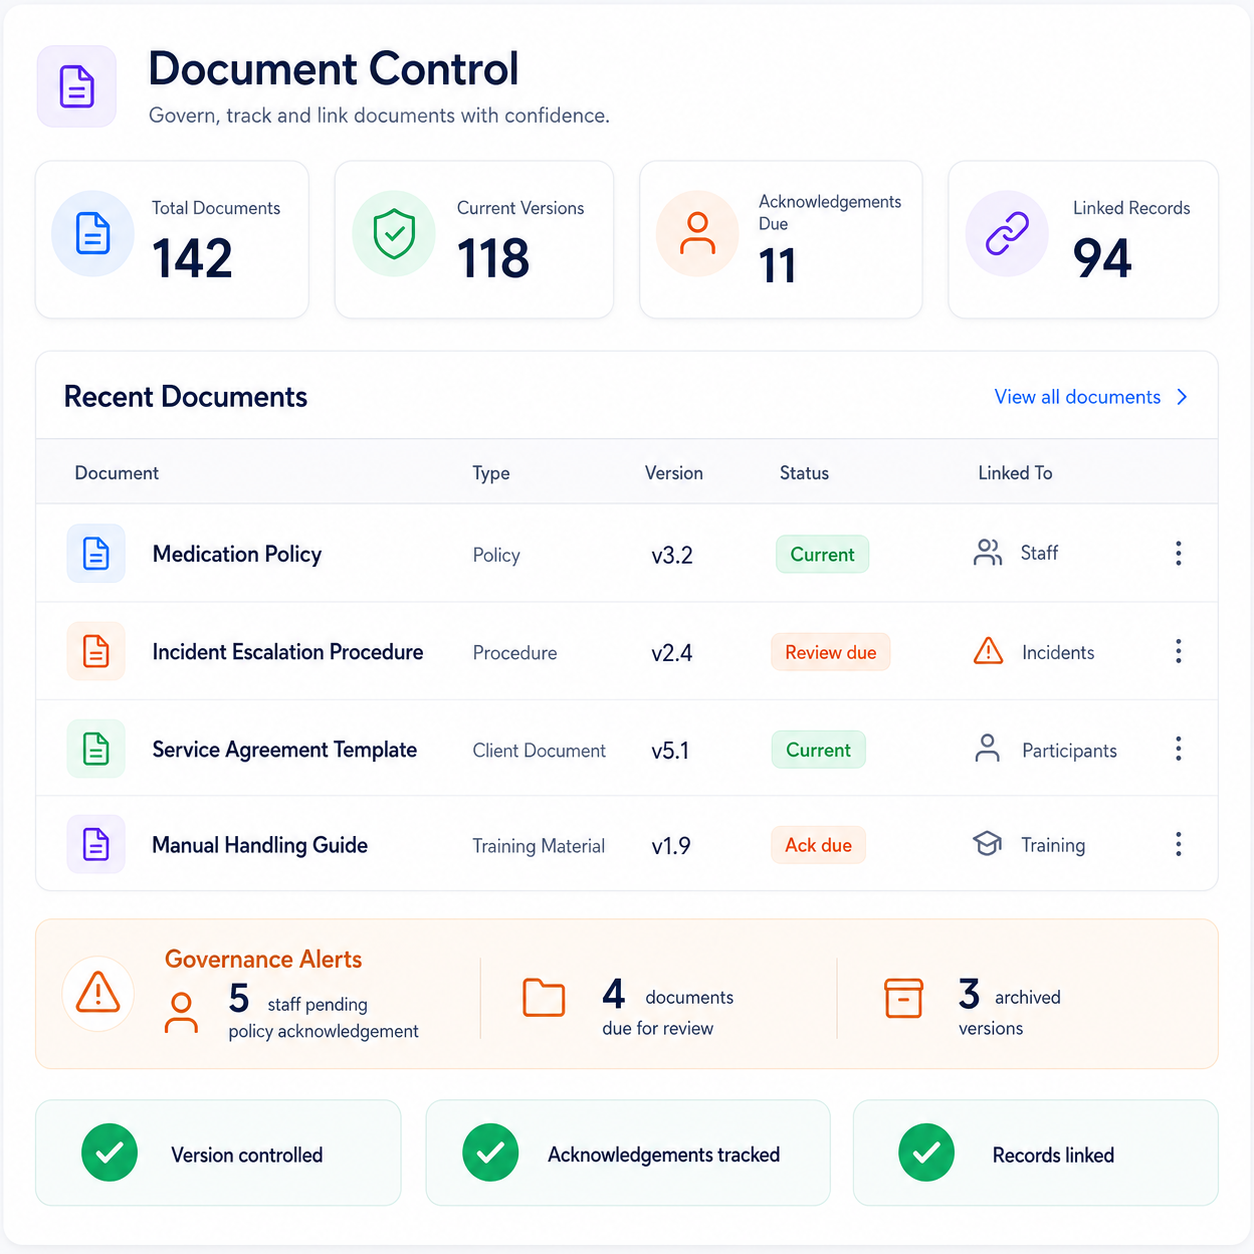The height and width of the screenshot is (1254, 1254).
Task: Click the Linked Records chain link icon
Action: 1007,234
